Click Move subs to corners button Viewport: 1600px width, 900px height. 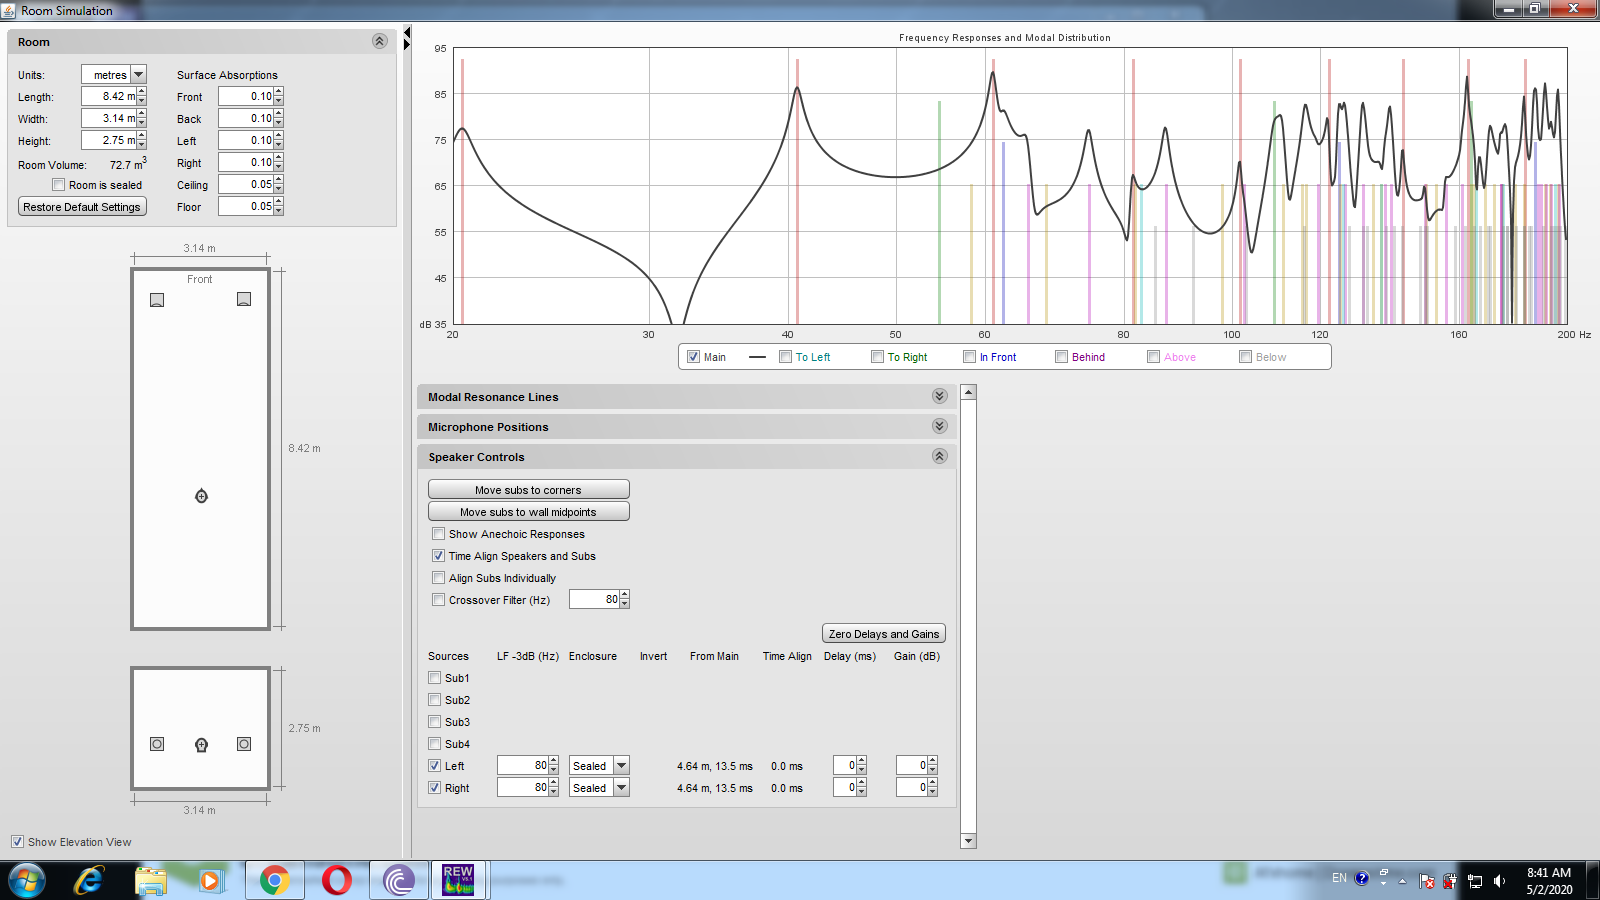(528, 490)
